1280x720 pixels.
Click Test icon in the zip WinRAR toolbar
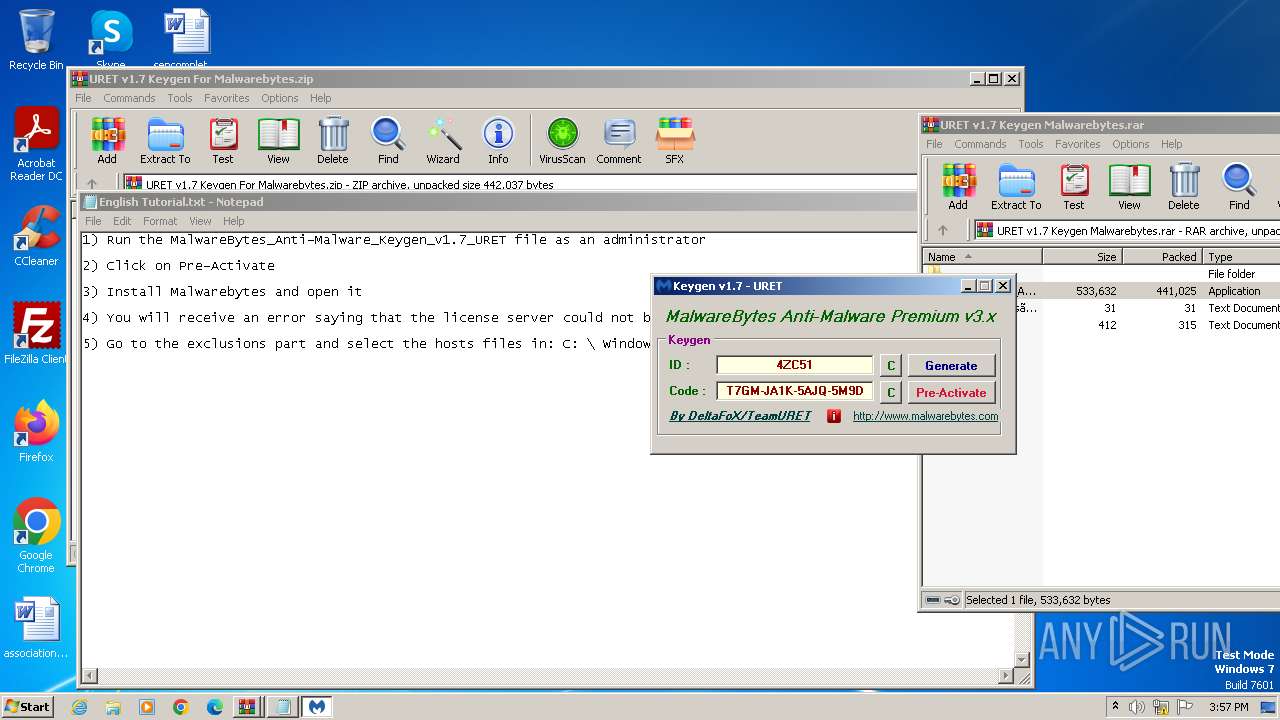pyautogui.click(x=223, y=141)
